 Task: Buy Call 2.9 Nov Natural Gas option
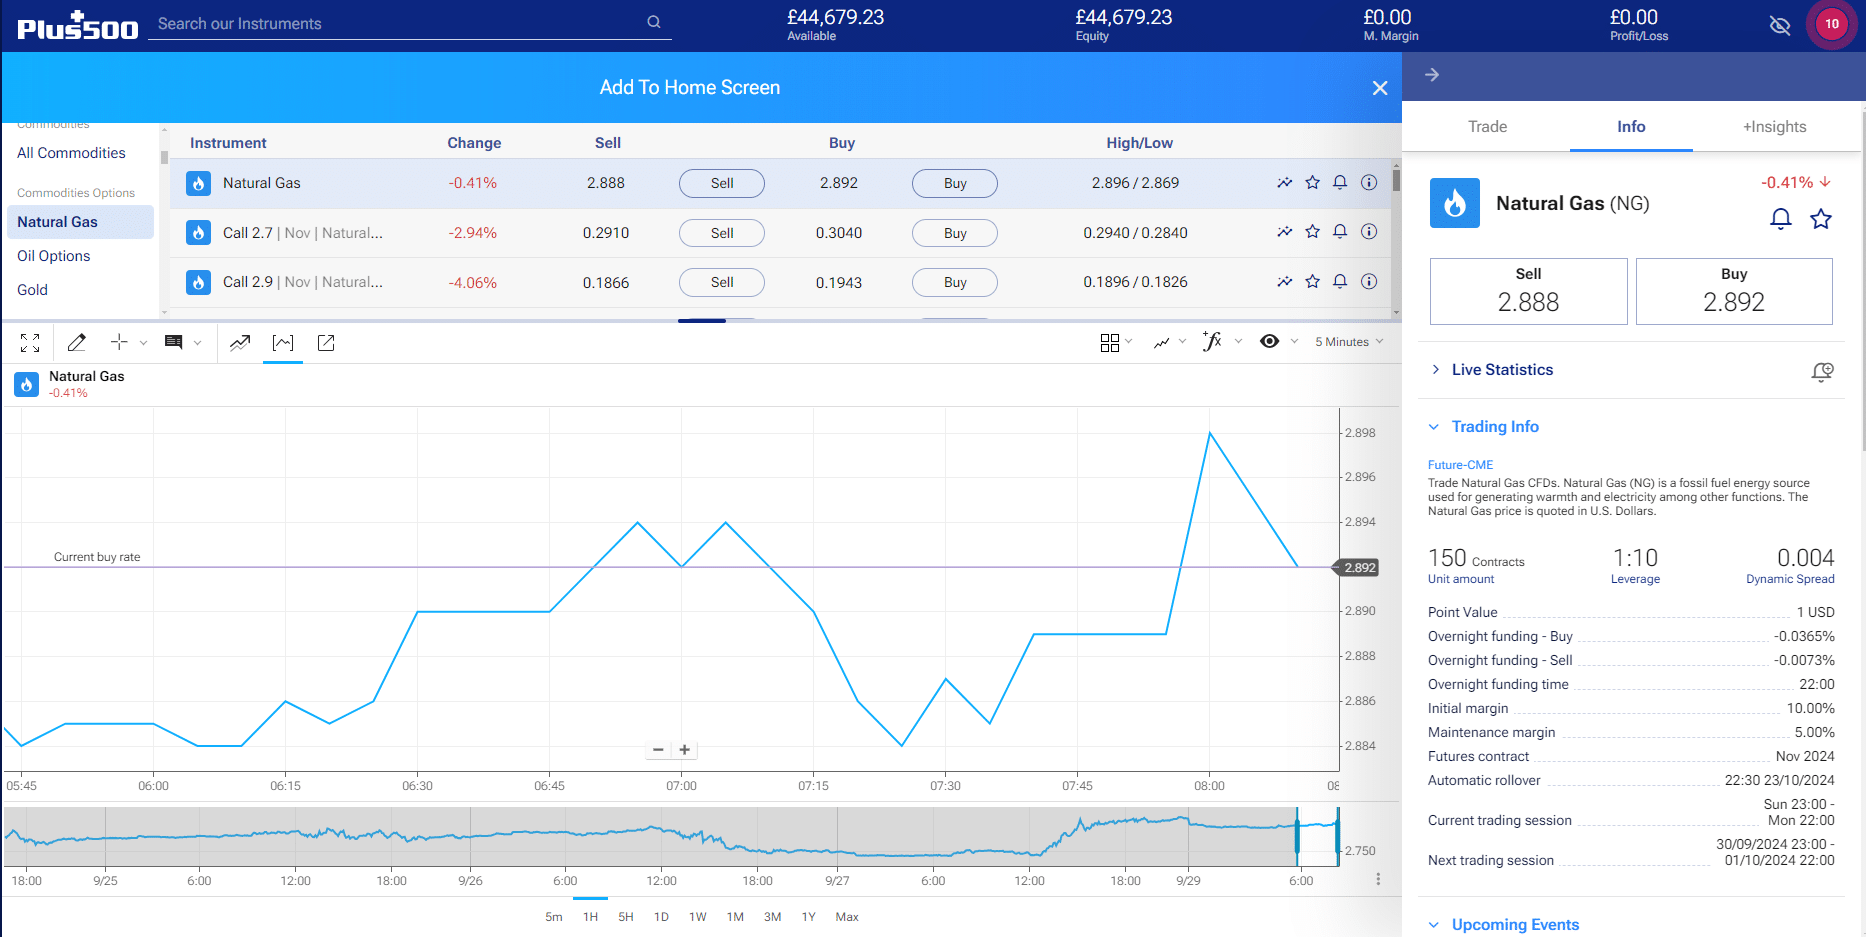pyautogui.click(x=955, y=282)
